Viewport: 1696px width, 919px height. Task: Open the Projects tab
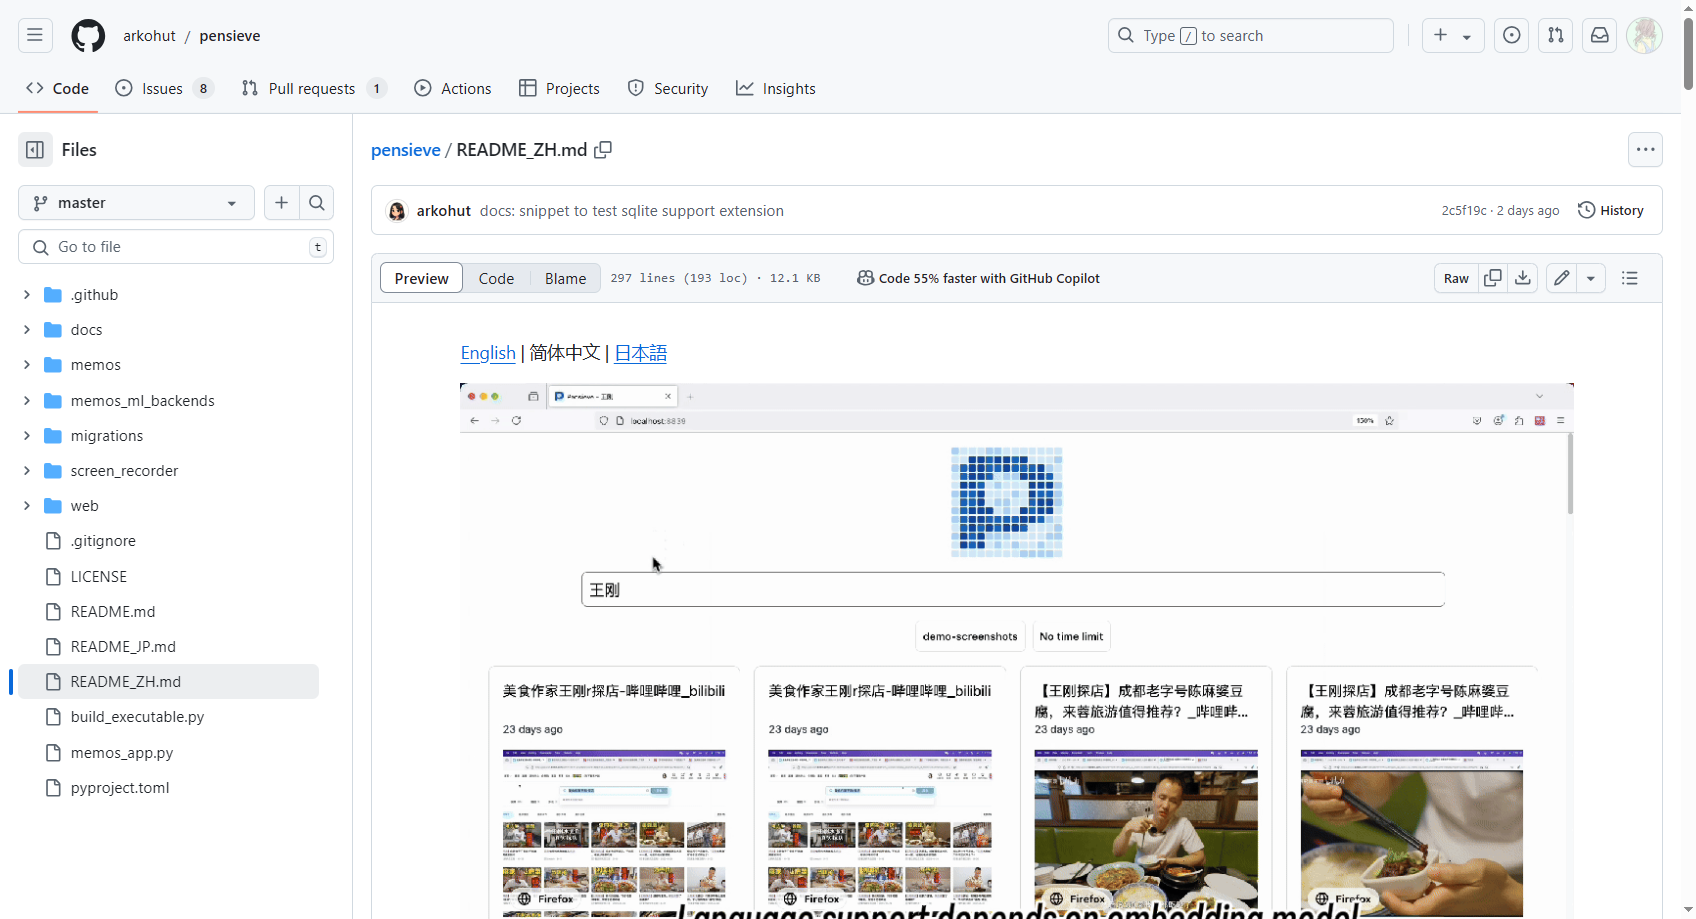click(x=560, y=88)
